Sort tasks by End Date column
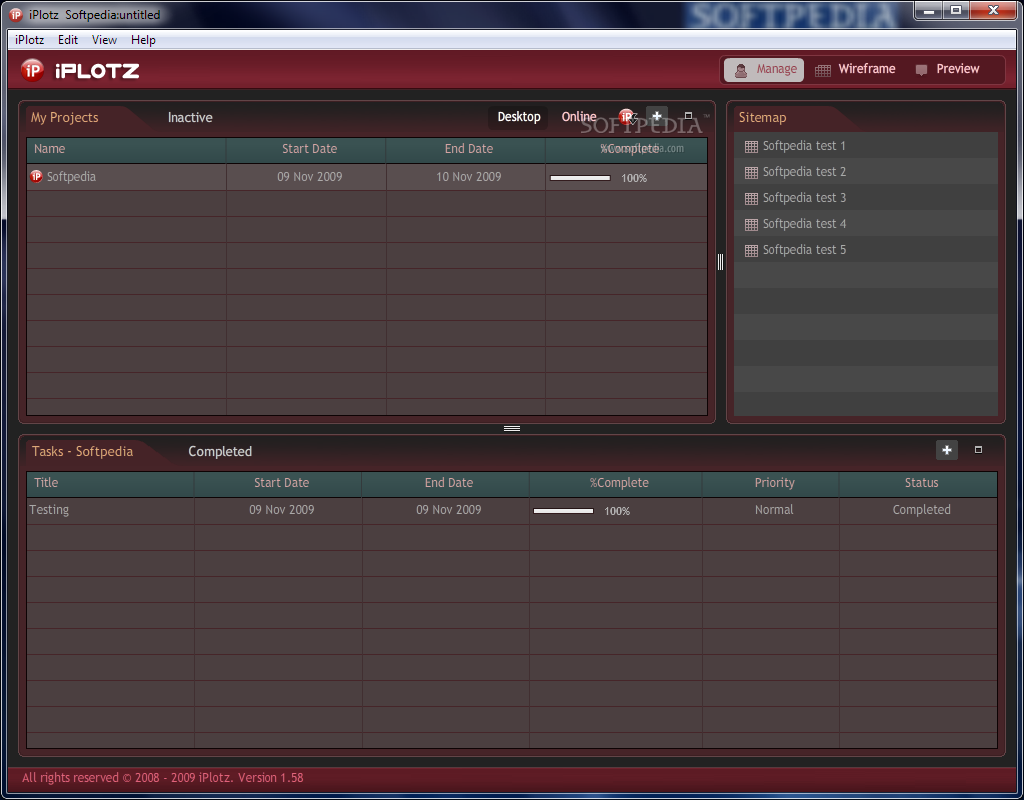1024x800 pixels. click(x=445, y=483)
